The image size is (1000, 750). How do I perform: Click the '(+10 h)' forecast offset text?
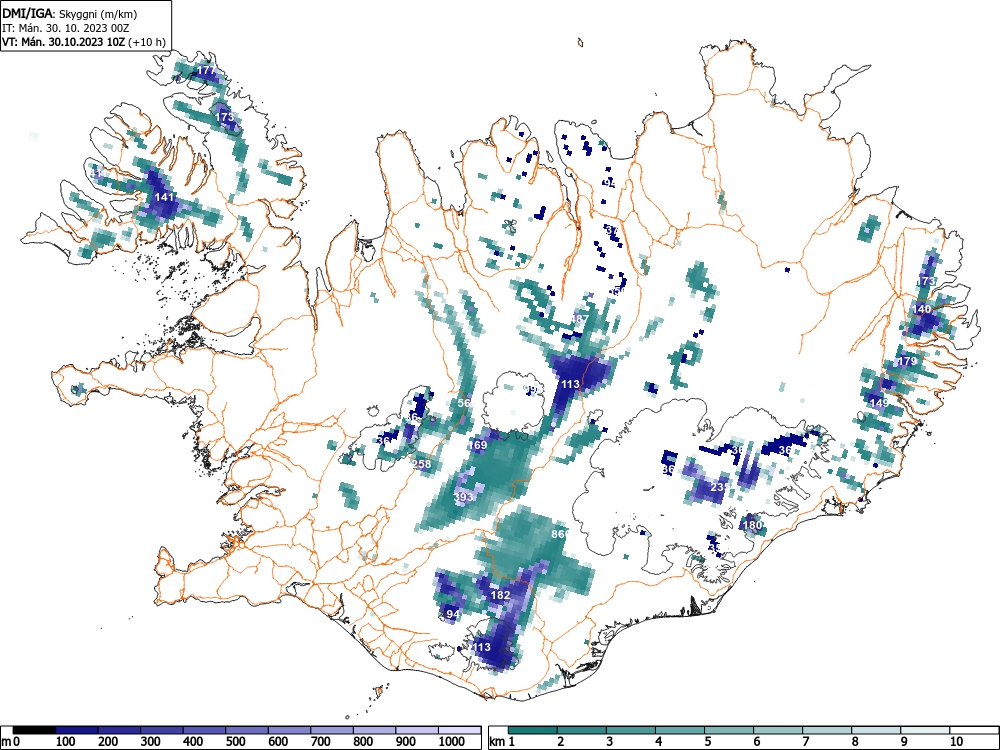(x=147, y=42)
